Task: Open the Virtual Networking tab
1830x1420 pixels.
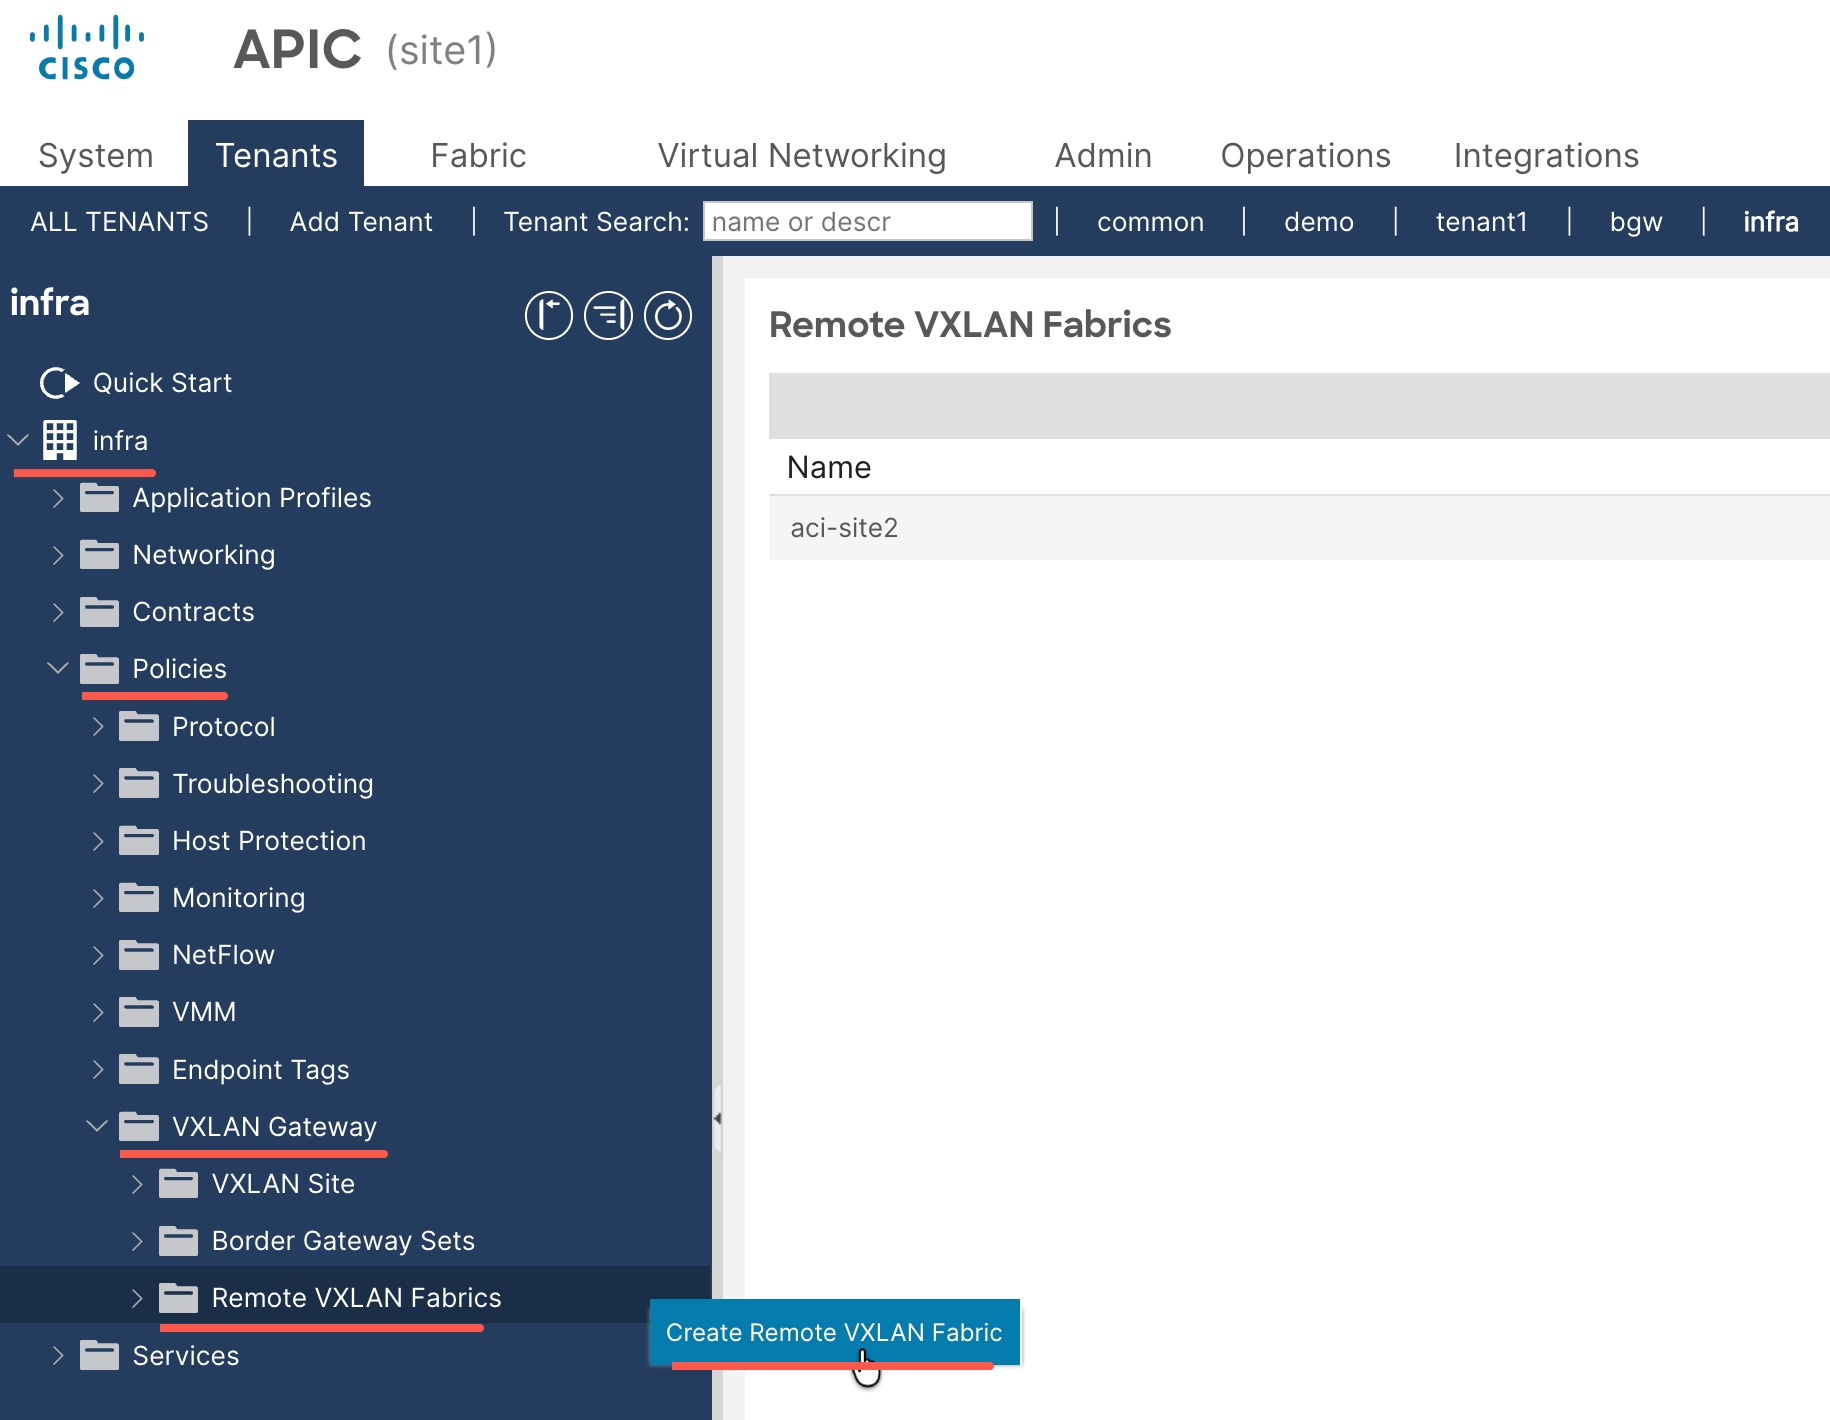Action: 802,155
